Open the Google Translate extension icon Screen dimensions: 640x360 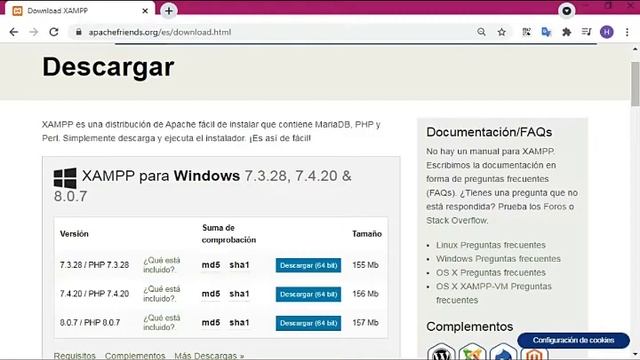tap(546, 32)
